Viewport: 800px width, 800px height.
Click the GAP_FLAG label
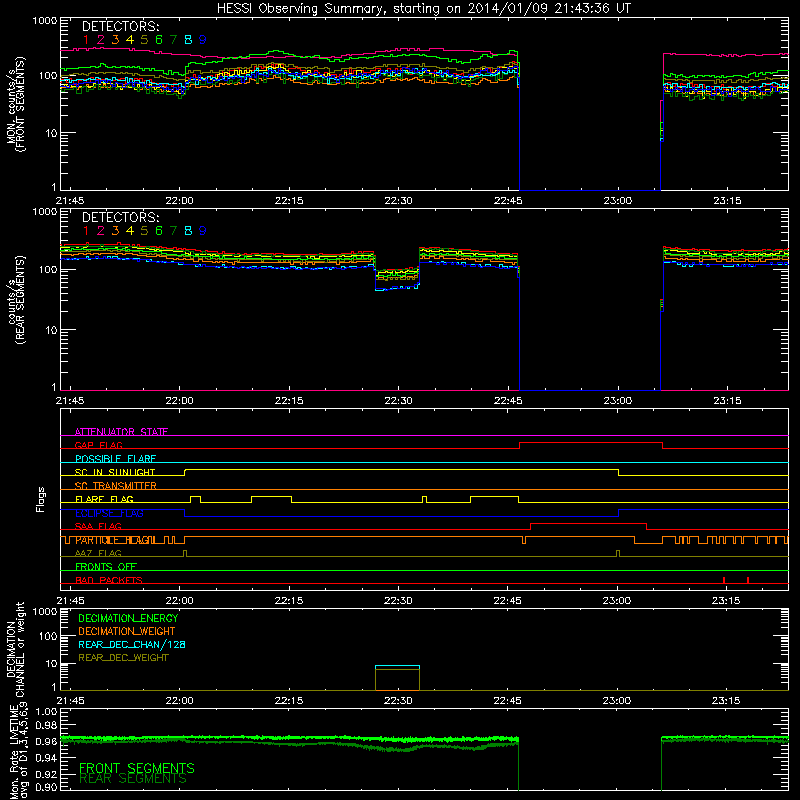click(98, 445)
